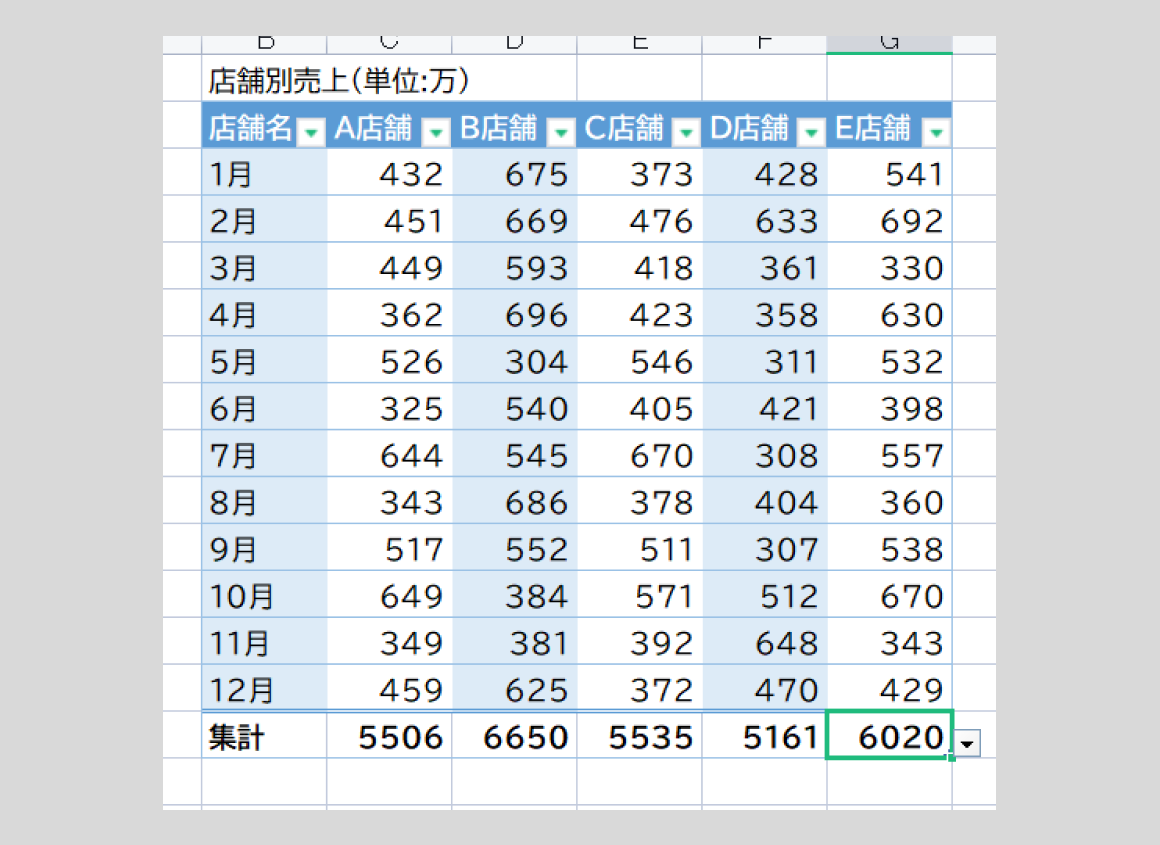Image resolution: width=1160 pixels, height=845 pixels.
Task: Click D店舗 3月 value 361
Action: tap(764, 266)
